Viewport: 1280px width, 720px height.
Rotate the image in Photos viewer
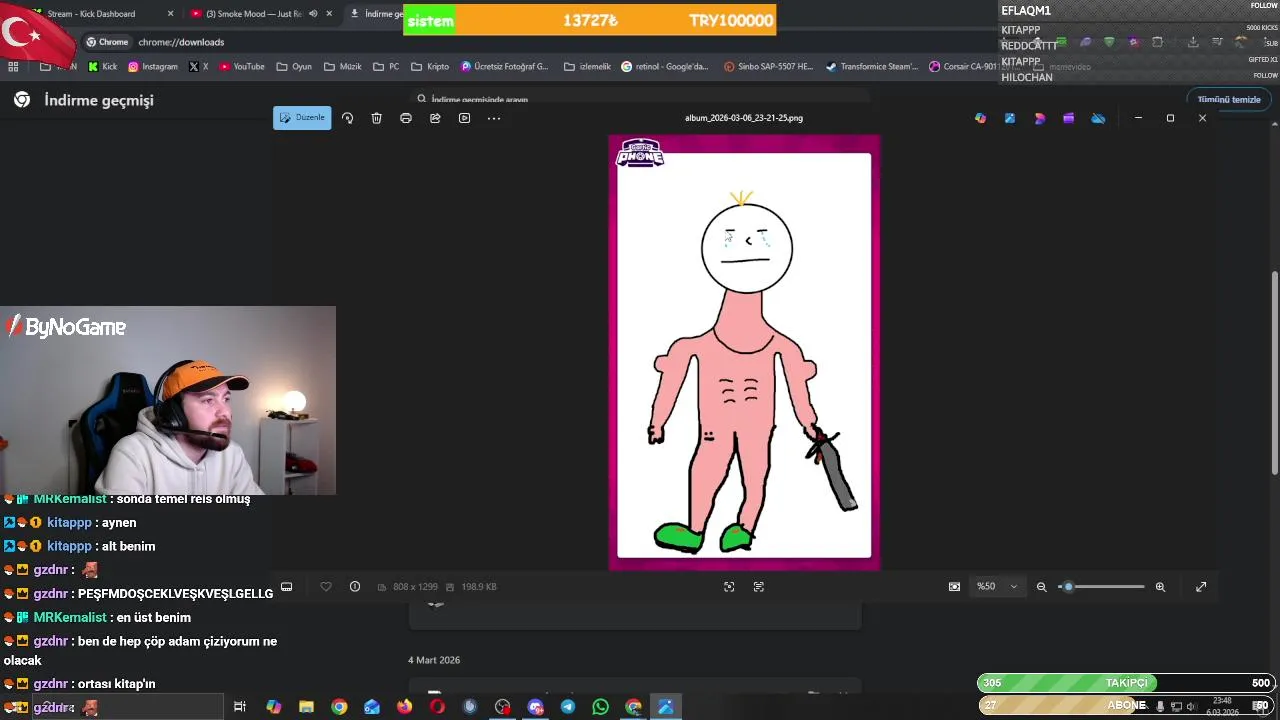click(347, 118)
